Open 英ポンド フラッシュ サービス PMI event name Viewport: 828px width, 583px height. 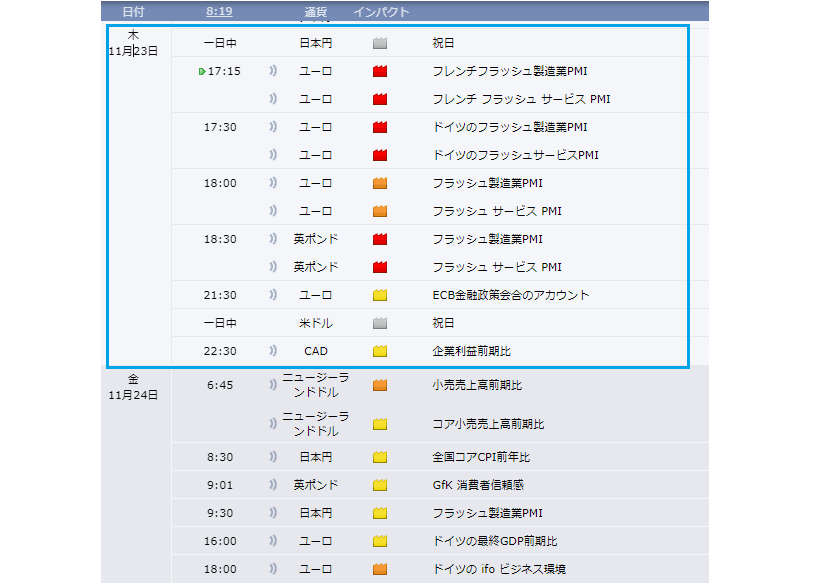tap(497, 267)
